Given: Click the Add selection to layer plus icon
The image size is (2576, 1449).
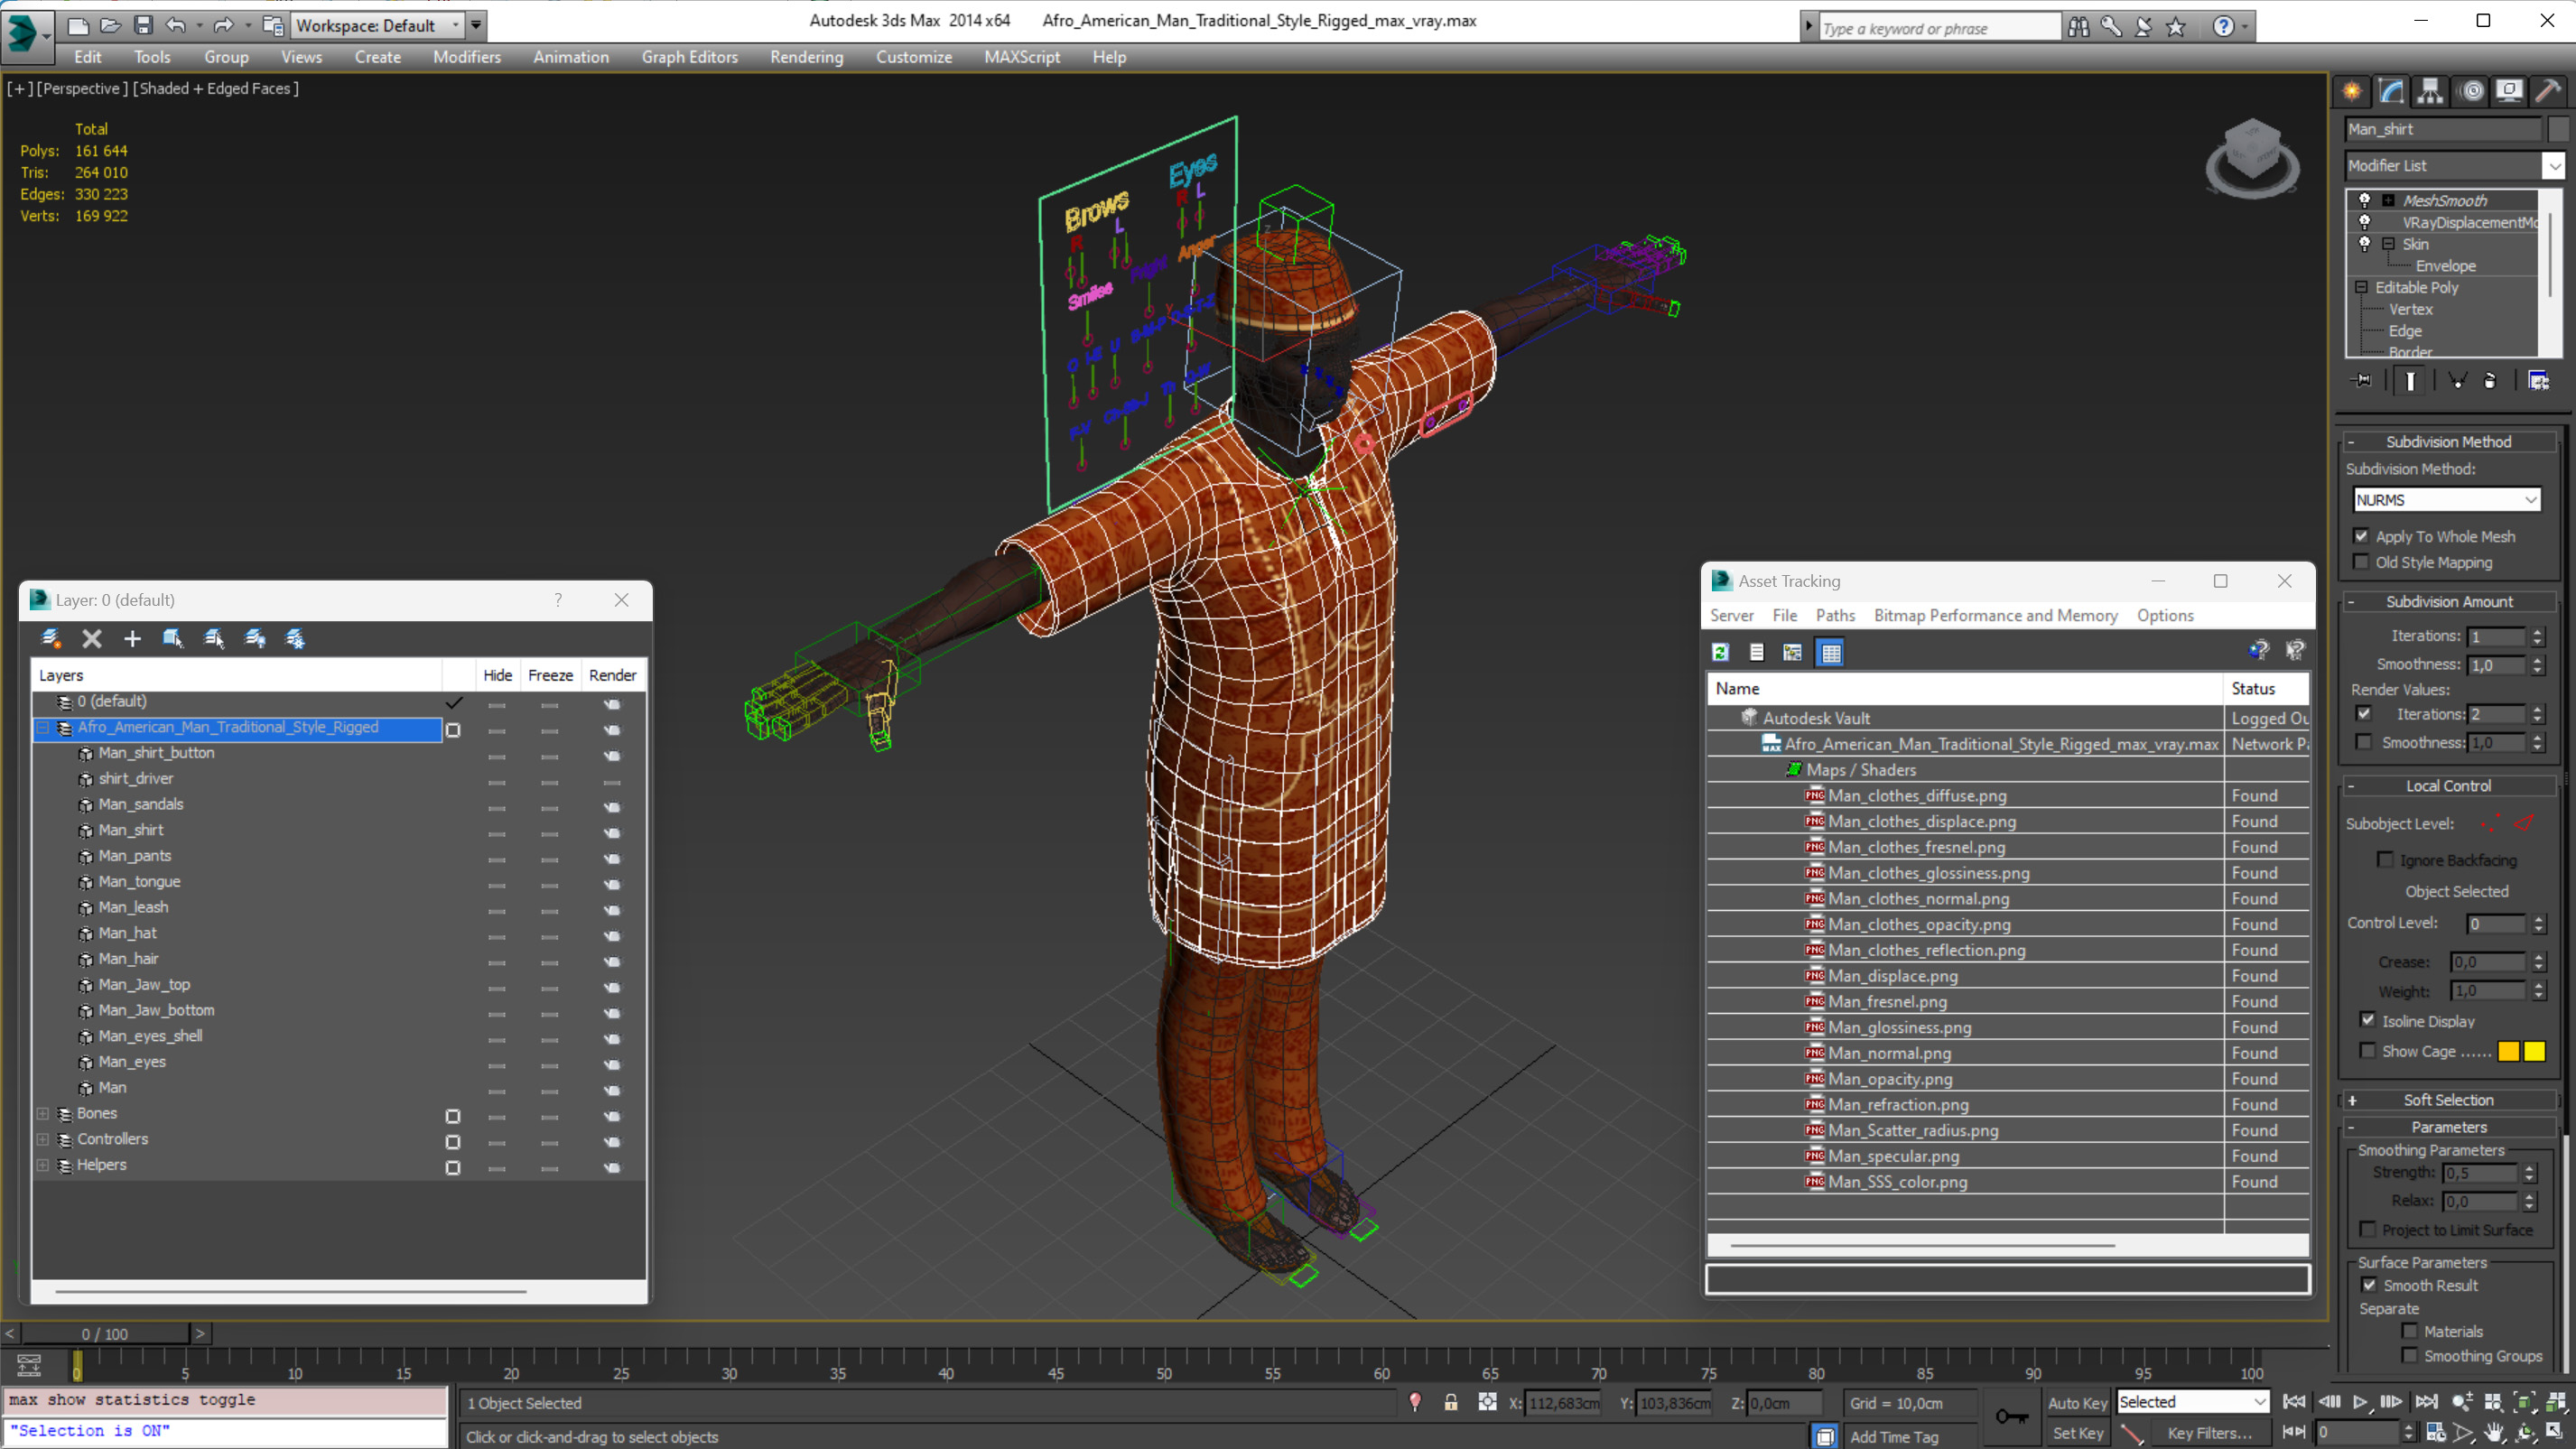Looking at the screenshot, I should (132, 638).
